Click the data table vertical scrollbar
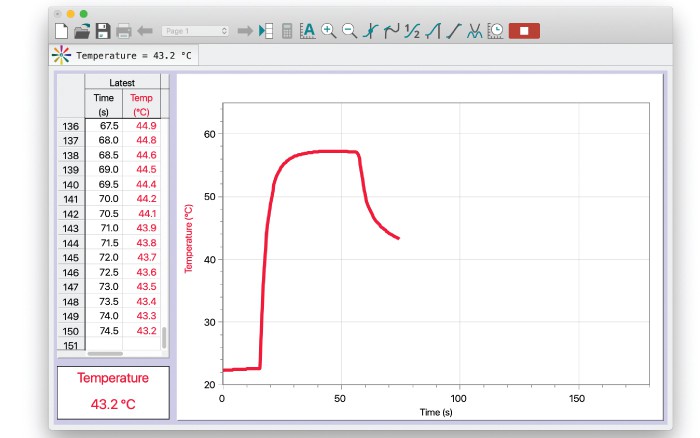 pyautogui.click(x=164, y=336)
